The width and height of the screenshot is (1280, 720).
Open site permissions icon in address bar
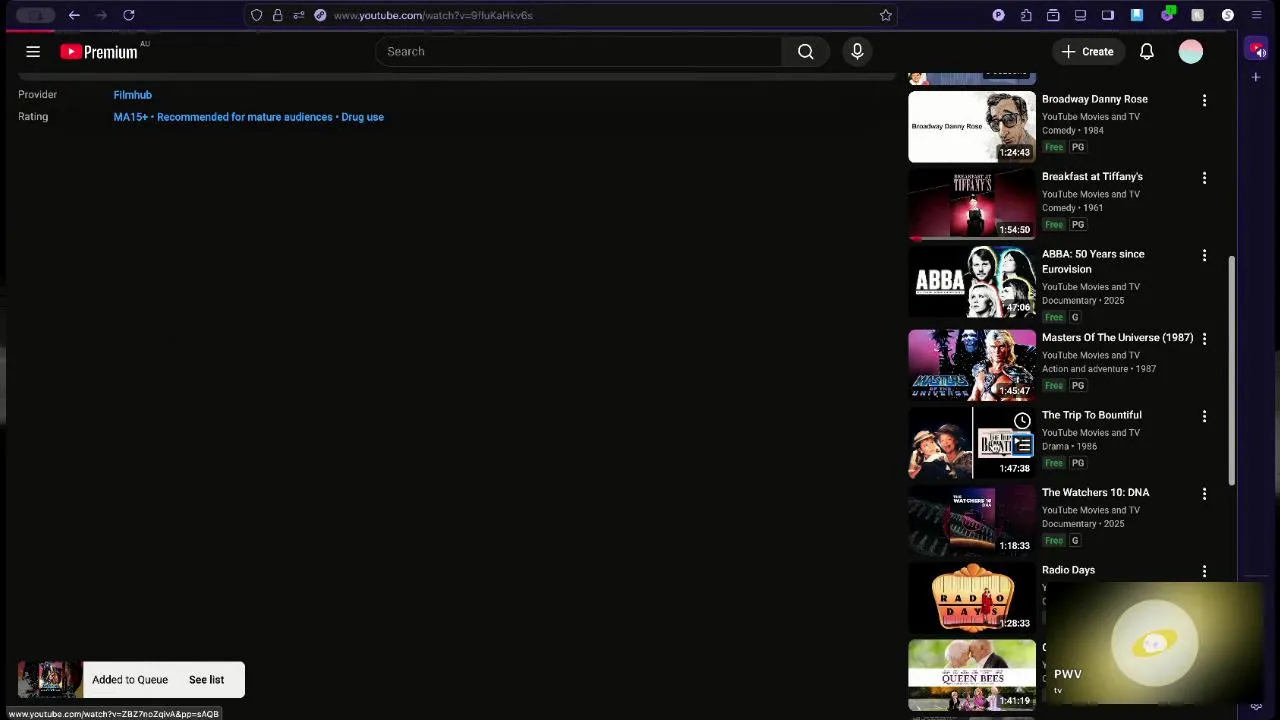298,15
